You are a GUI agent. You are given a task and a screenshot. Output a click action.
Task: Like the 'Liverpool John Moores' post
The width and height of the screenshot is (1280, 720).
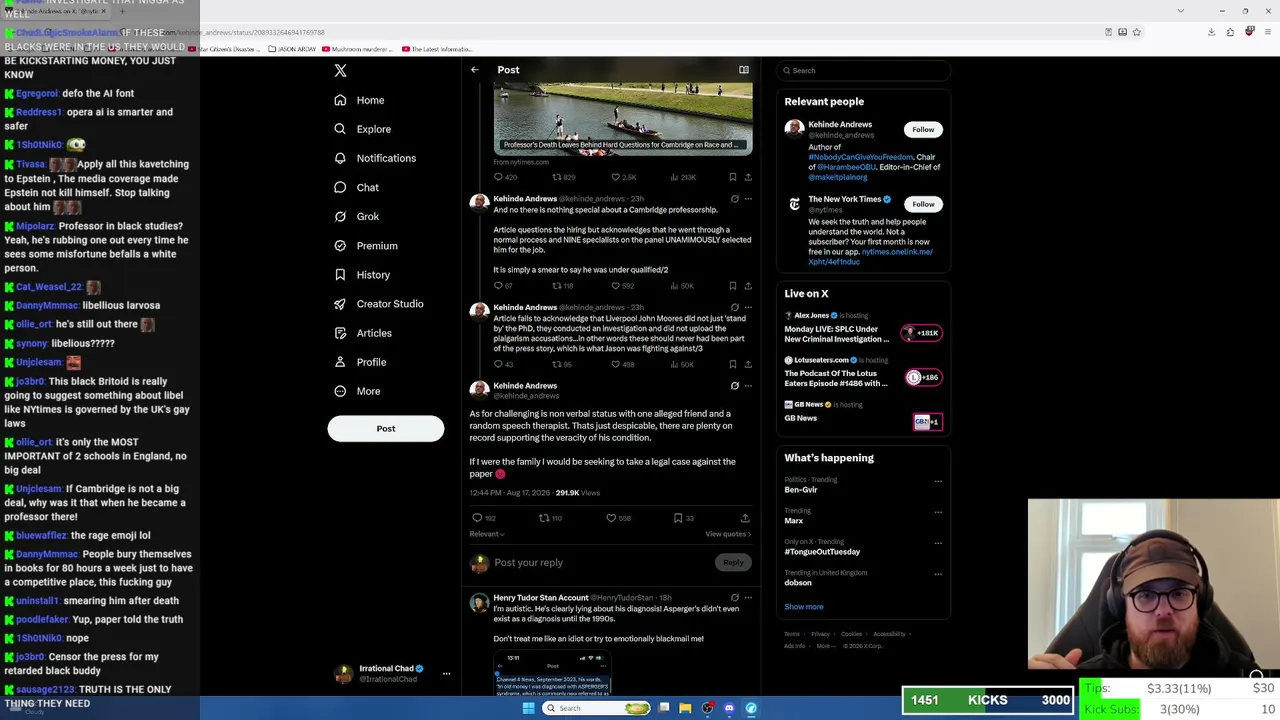(x=615, y=364)
